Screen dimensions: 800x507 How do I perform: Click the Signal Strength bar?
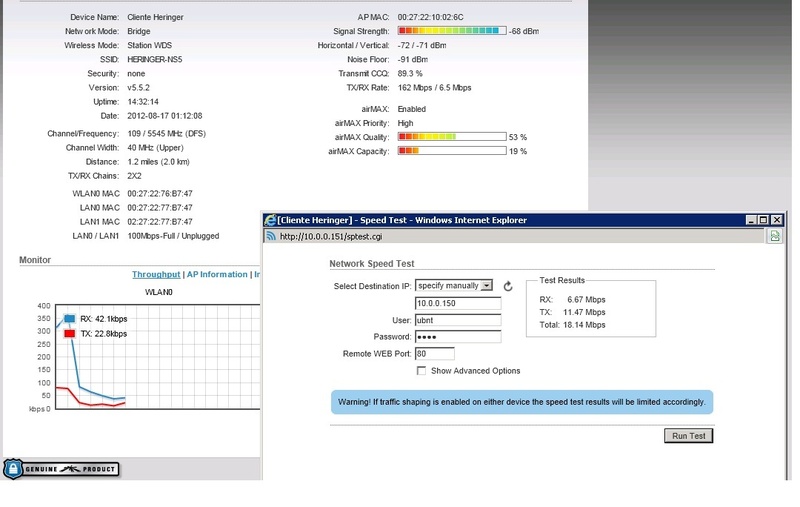tap(452, 31)
